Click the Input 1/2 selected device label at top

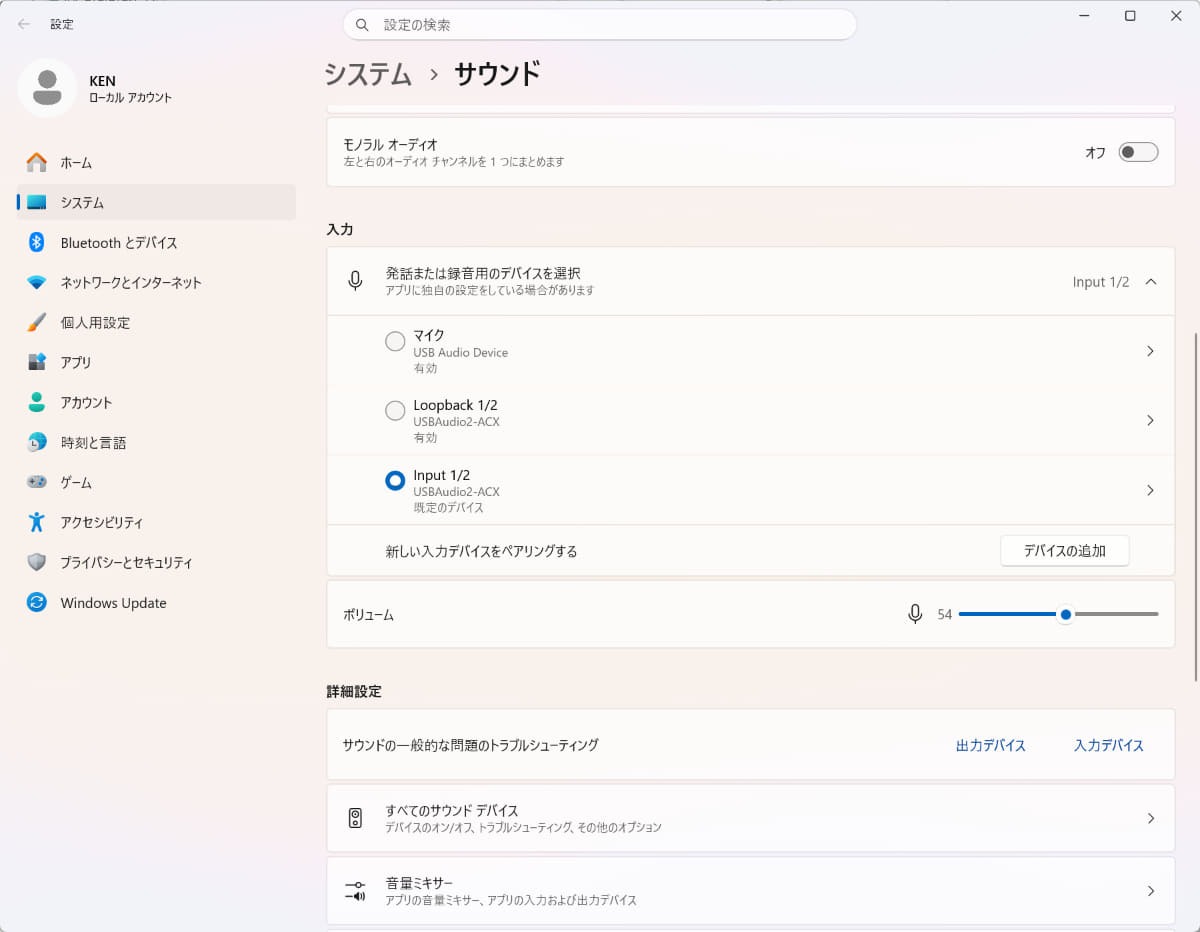[x=1101, y=282]
